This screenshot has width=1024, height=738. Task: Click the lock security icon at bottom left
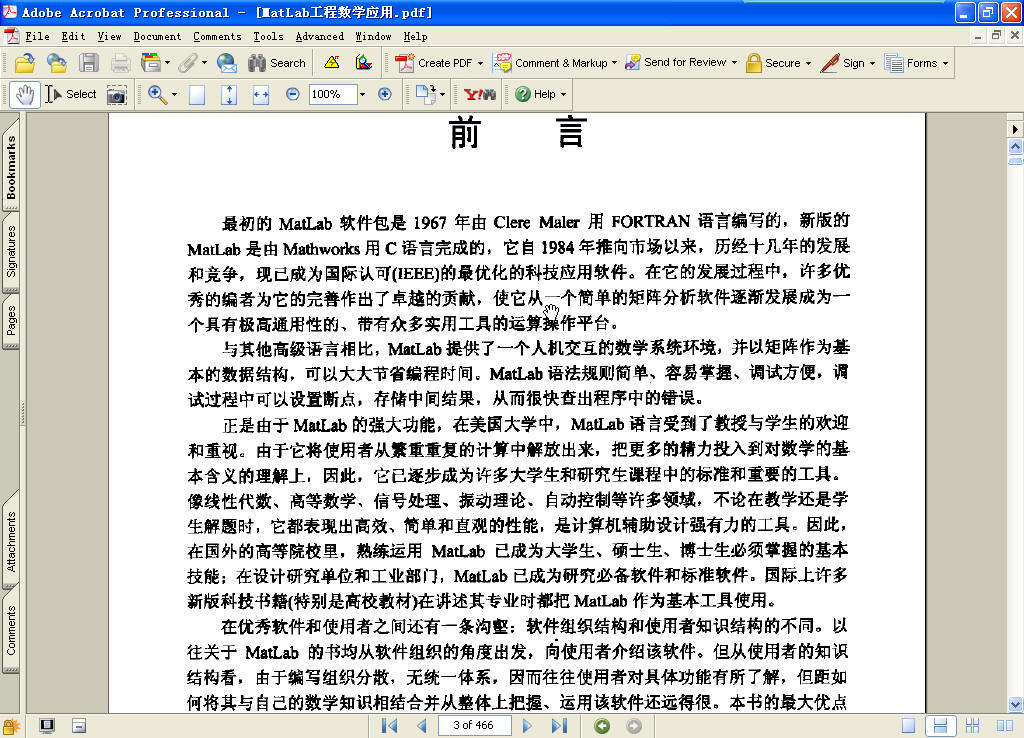coord(11,726)
